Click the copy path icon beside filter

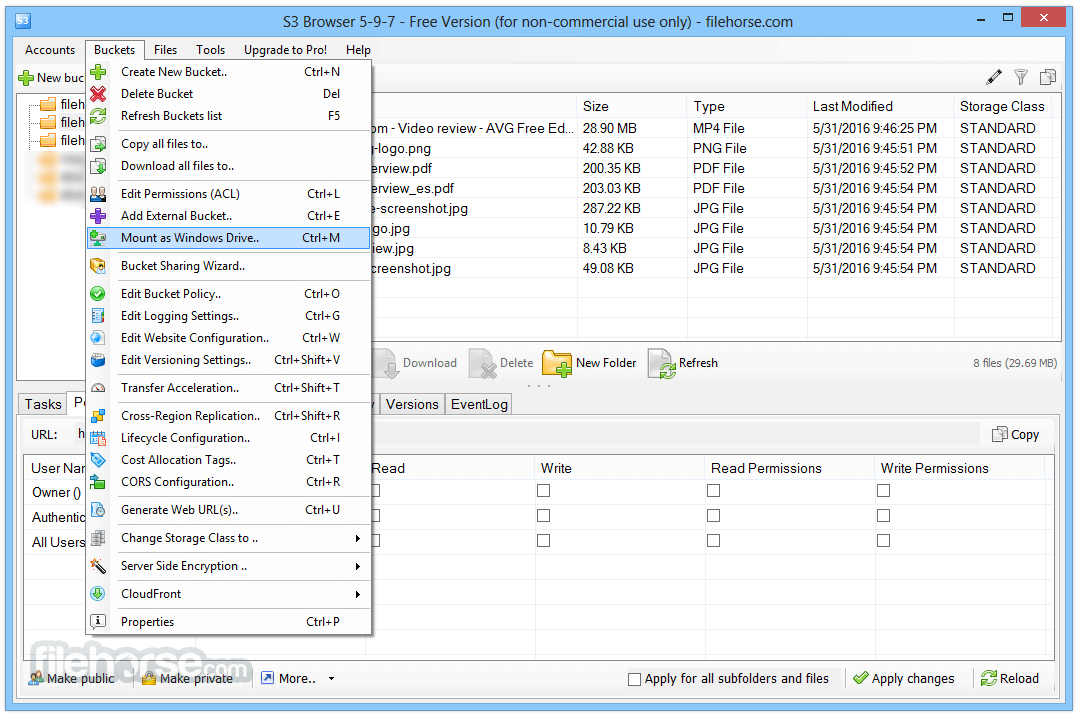click(1048, 77)
